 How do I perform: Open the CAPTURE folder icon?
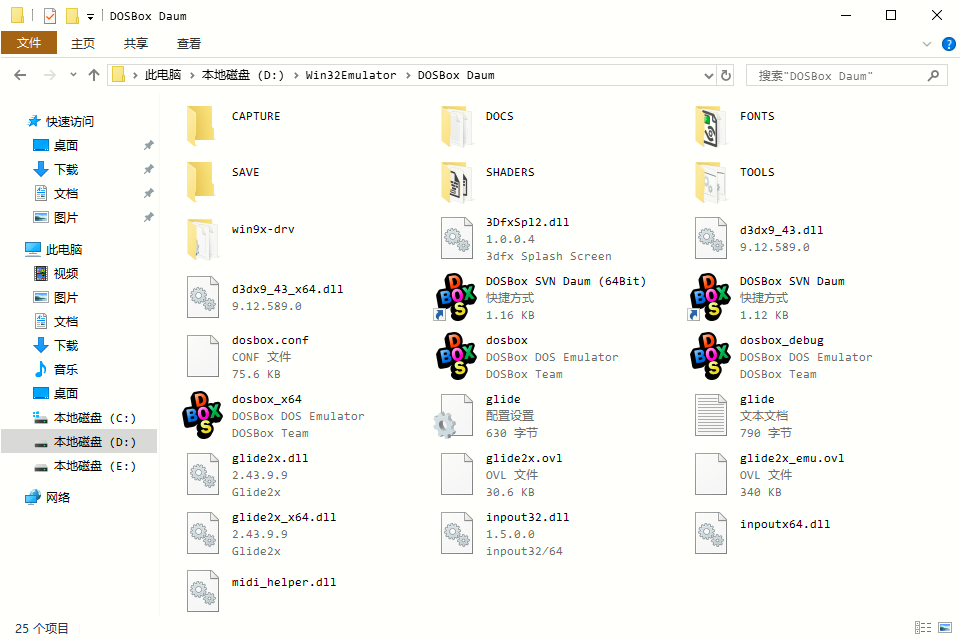202,126
